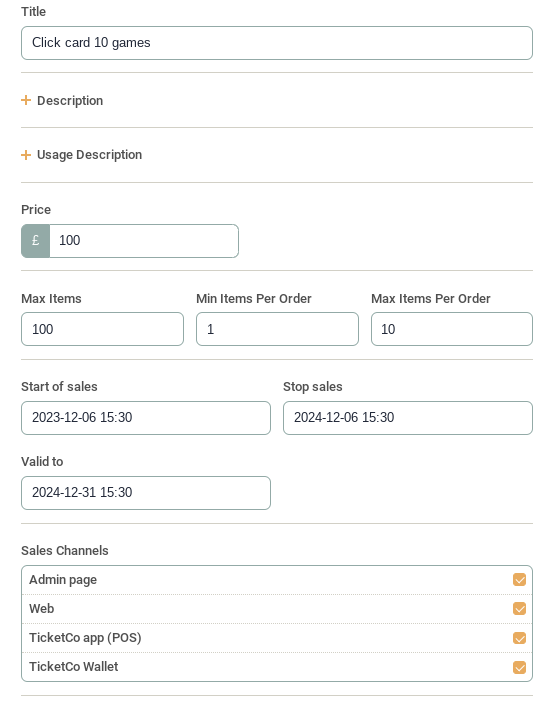This screenshot has height=708, width=555.
Task: Toggle the TicketCo Wallet checkbox
Action: pos(519,667)
